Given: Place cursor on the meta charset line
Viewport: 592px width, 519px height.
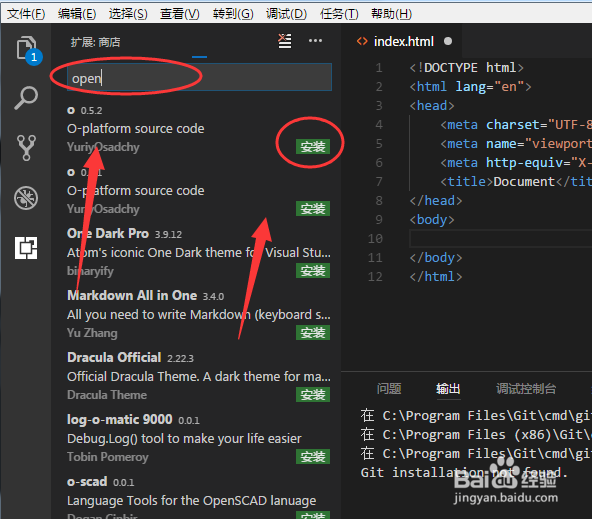Looking at the screenshot, I should tap(516, 125).
